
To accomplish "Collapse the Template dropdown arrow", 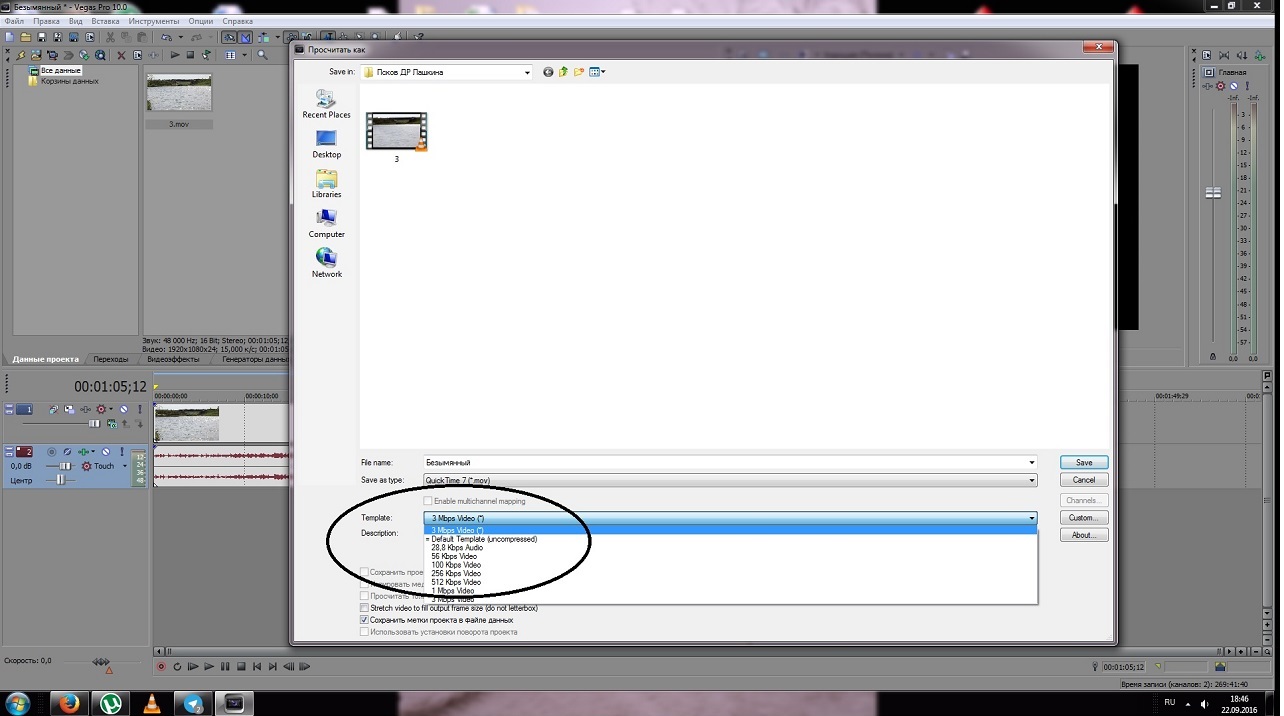I will [x=1031, y=518].
